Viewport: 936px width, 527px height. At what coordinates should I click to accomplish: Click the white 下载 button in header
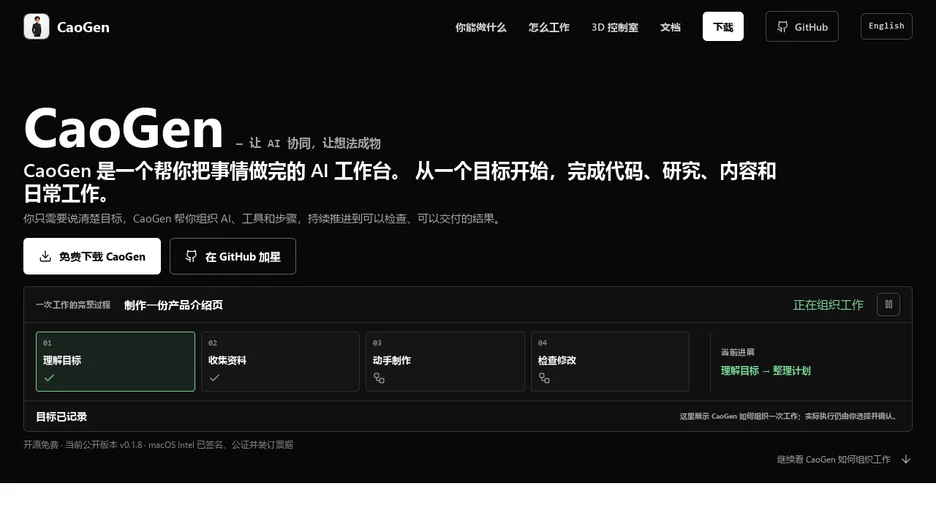(x=723, y=26)
